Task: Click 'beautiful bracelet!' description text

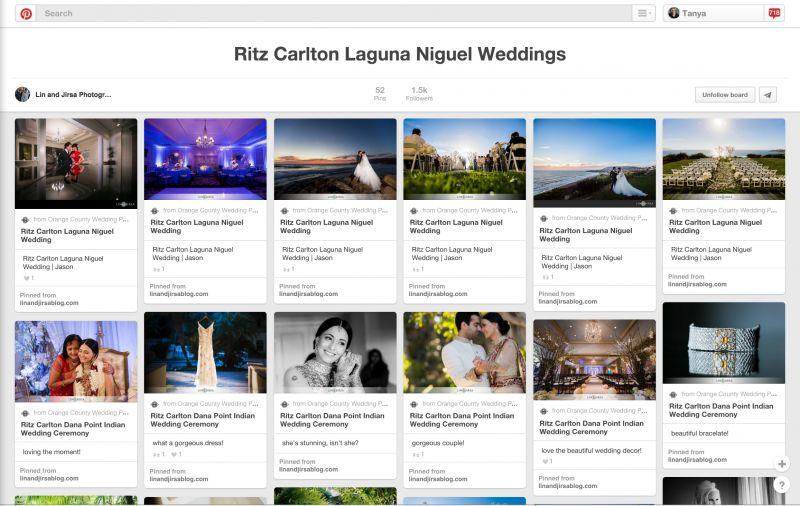Action: [x=699, y=433]
